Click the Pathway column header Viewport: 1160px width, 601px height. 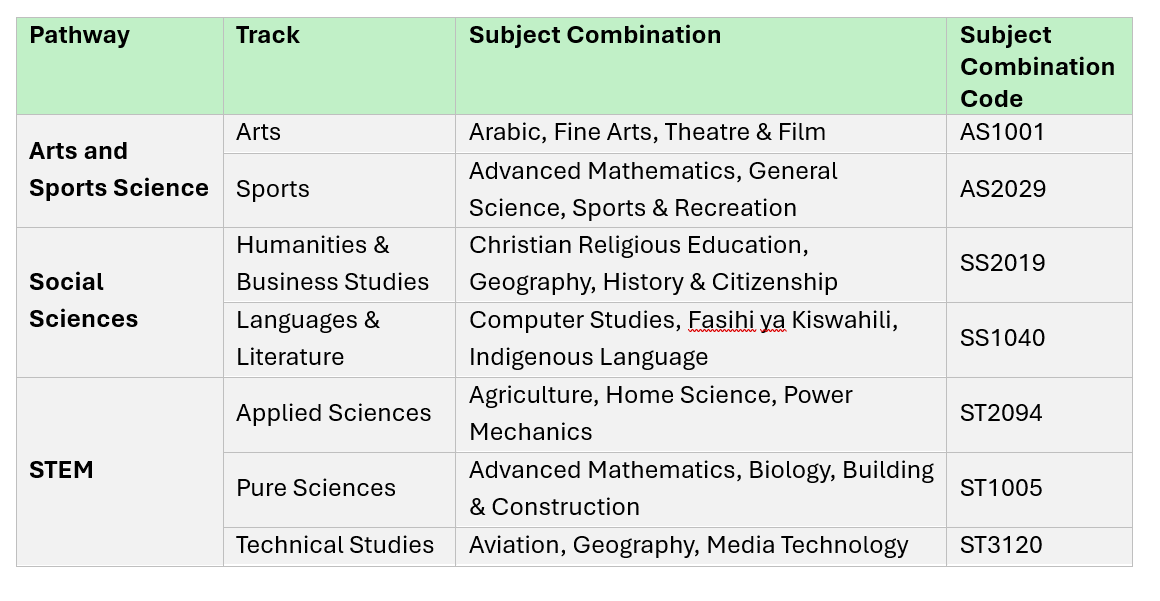[120, 66]
